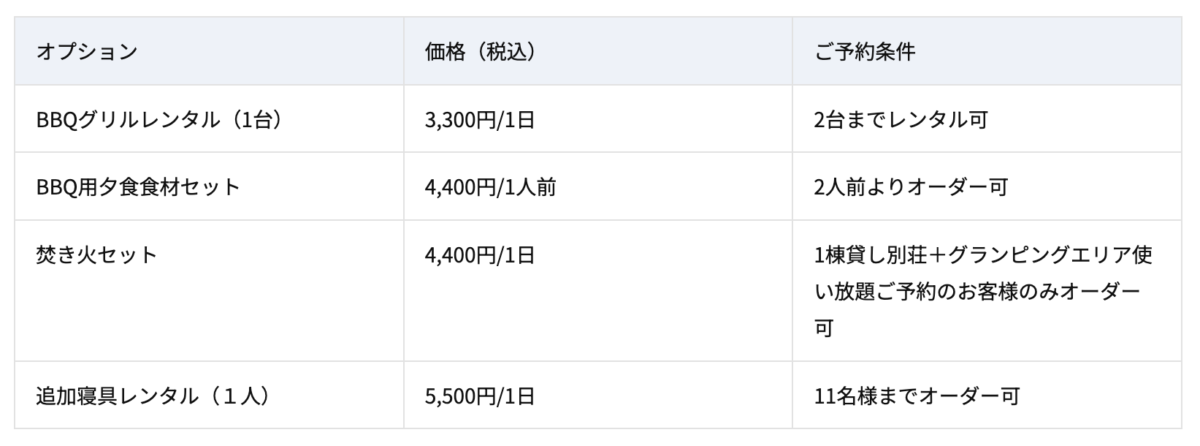This screenshot has width=1200, height=446.
Task: Click the 5,500円/1日 price cell
Action: 480,396
